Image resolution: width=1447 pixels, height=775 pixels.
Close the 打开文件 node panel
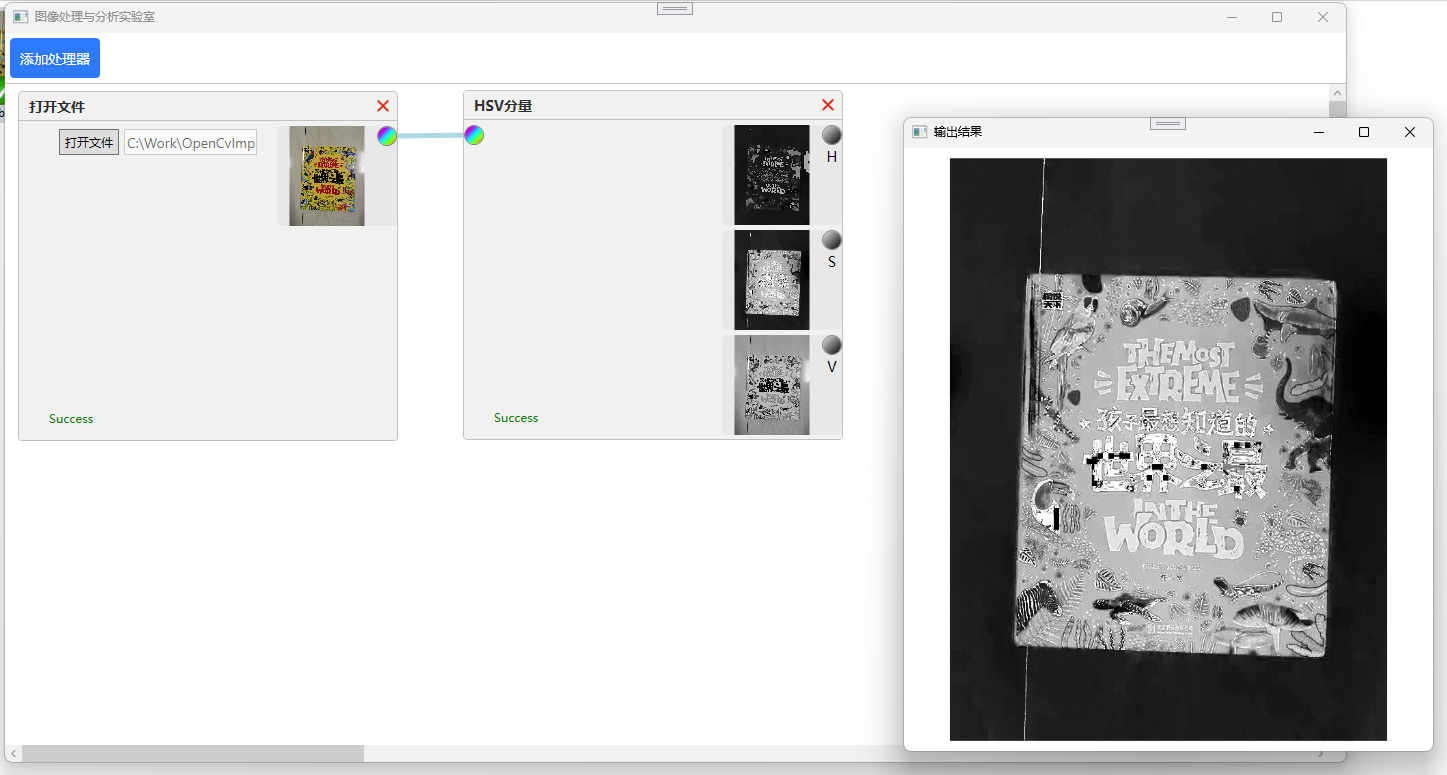(383, 106)
